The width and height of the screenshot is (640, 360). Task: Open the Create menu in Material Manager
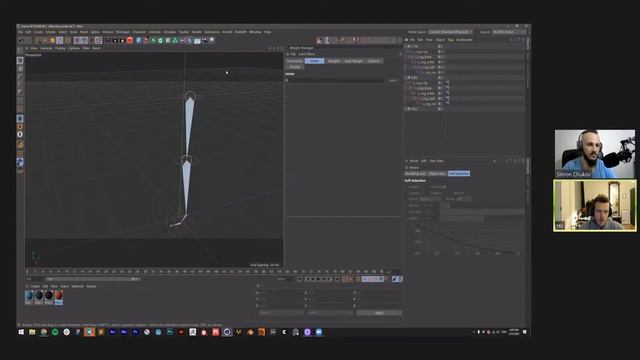pos(35,286)
